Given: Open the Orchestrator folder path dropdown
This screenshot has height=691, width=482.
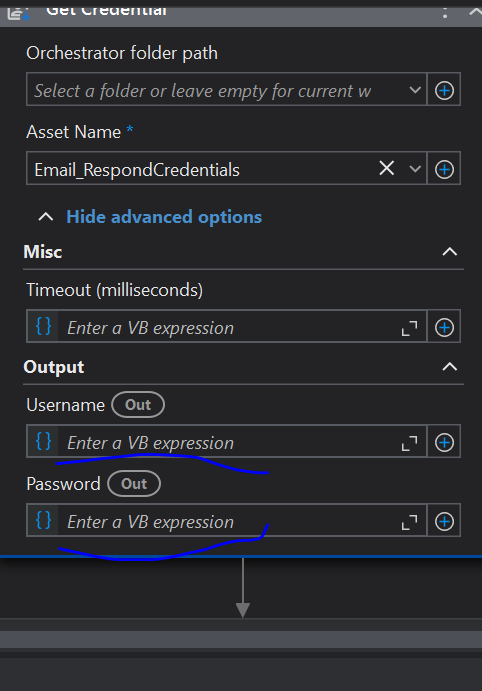Looking at the screenshot, I should pyautogui.click(x=415, y=90).
